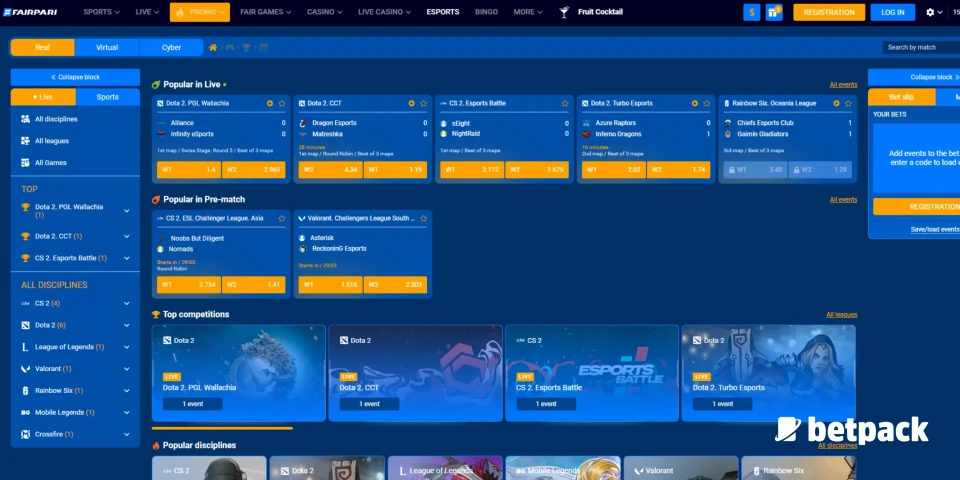
Task: Click the gamepad breadcrumb icon
Action: pos(230,48)
